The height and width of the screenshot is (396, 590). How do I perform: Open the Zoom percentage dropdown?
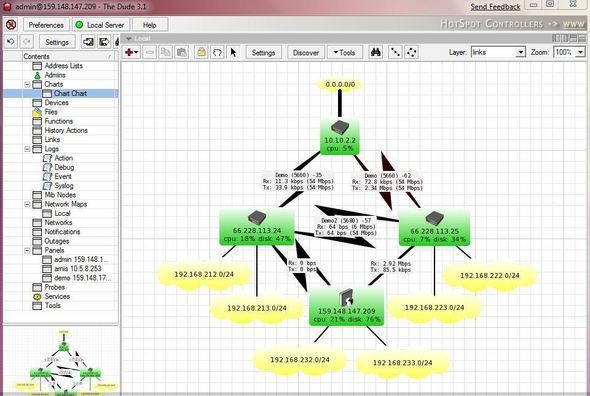569,52
